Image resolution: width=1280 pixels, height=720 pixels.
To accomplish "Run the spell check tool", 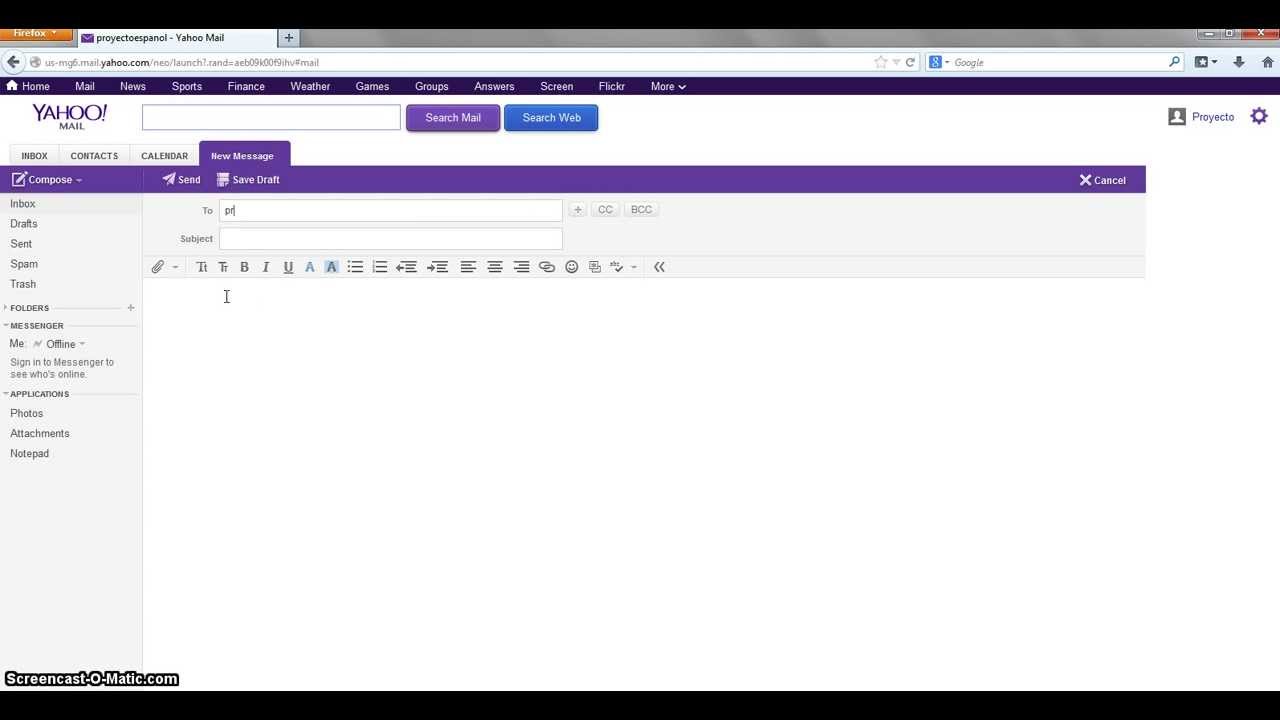I will (617, 267).
